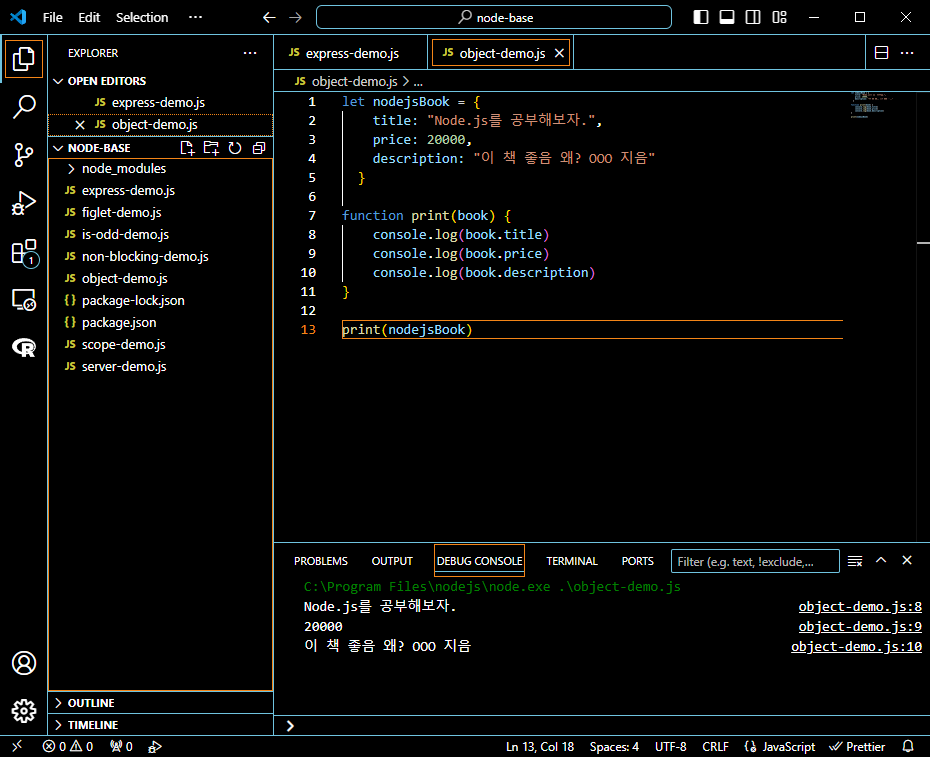Viewport: 930px width, 757px height.
Task: Click the node-base command center search
Action: point(493,17)
